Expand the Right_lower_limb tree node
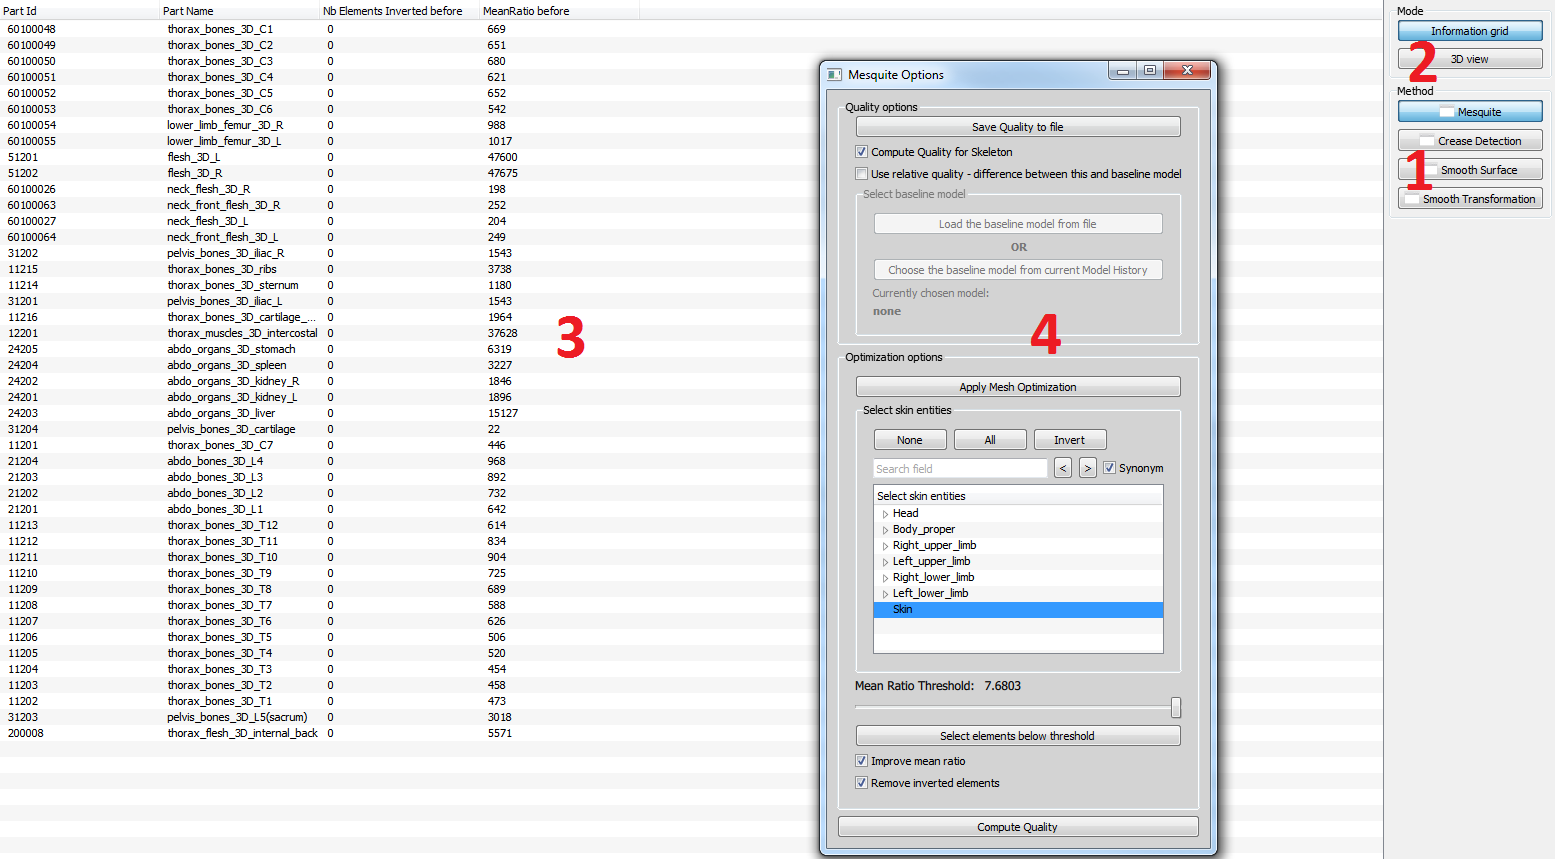 click(x=885, y=578)
